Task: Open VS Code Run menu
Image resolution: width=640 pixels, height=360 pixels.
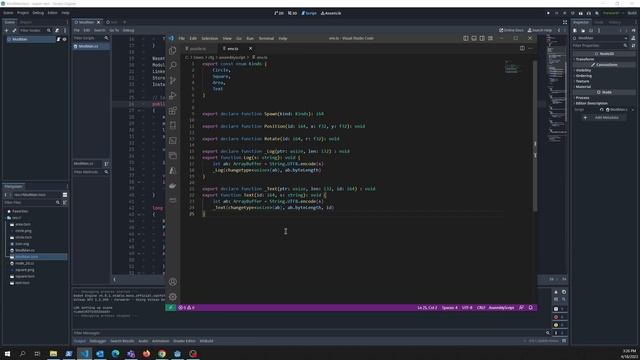Action: 250,38
